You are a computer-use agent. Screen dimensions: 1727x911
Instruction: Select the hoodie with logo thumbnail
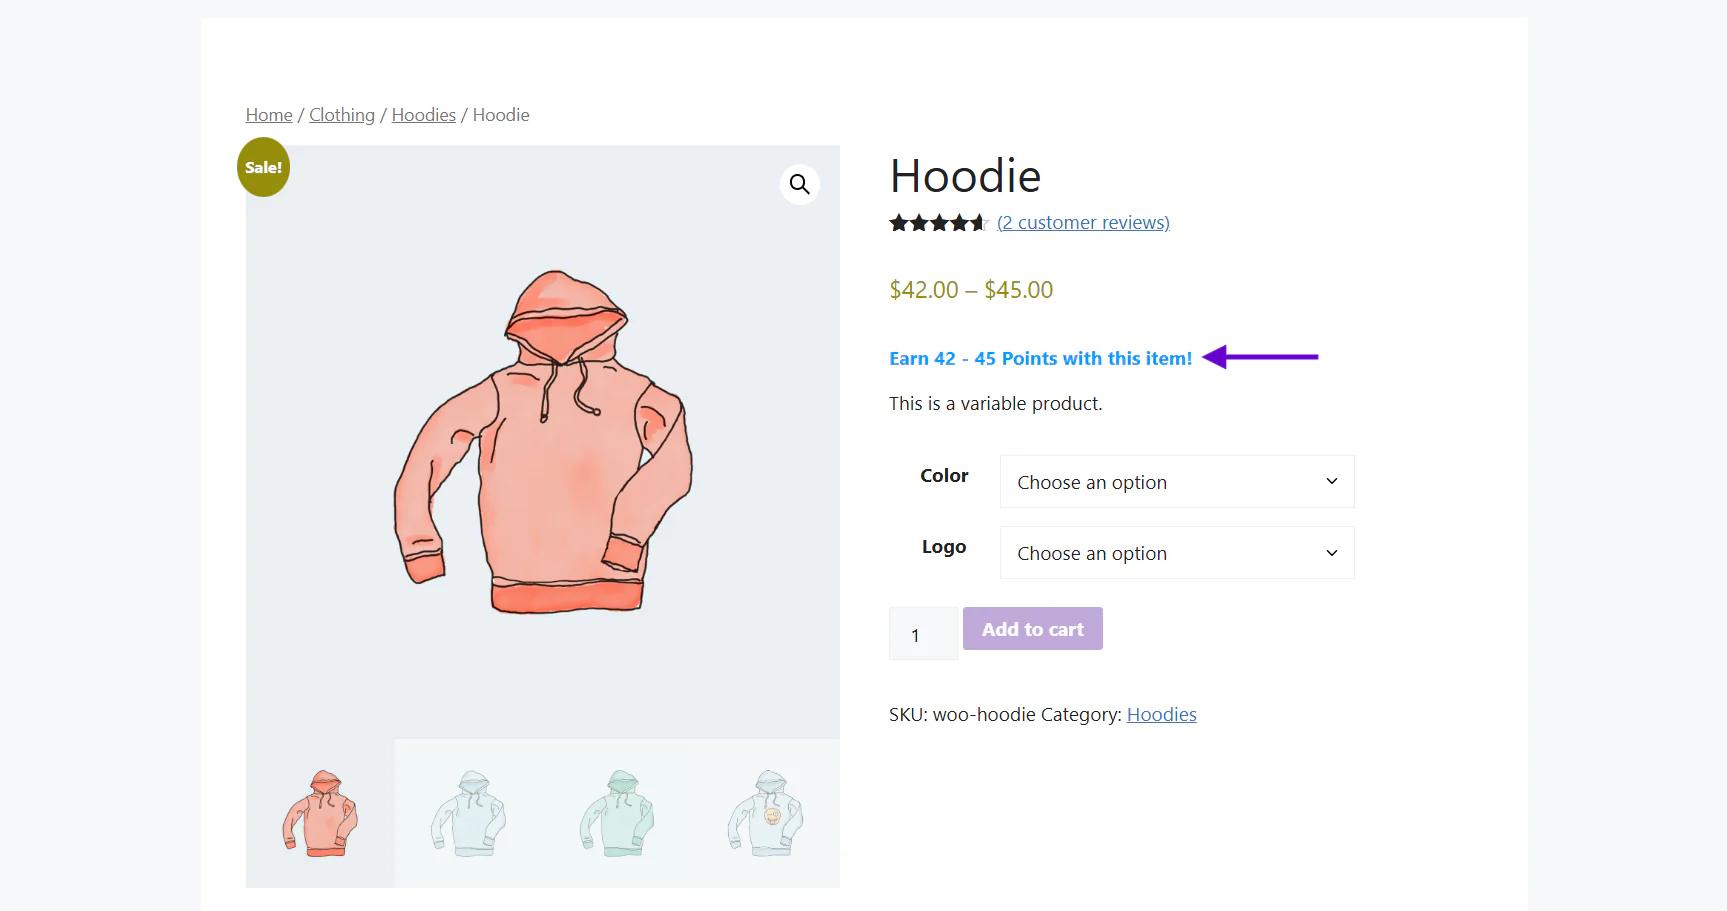[765, 813]
